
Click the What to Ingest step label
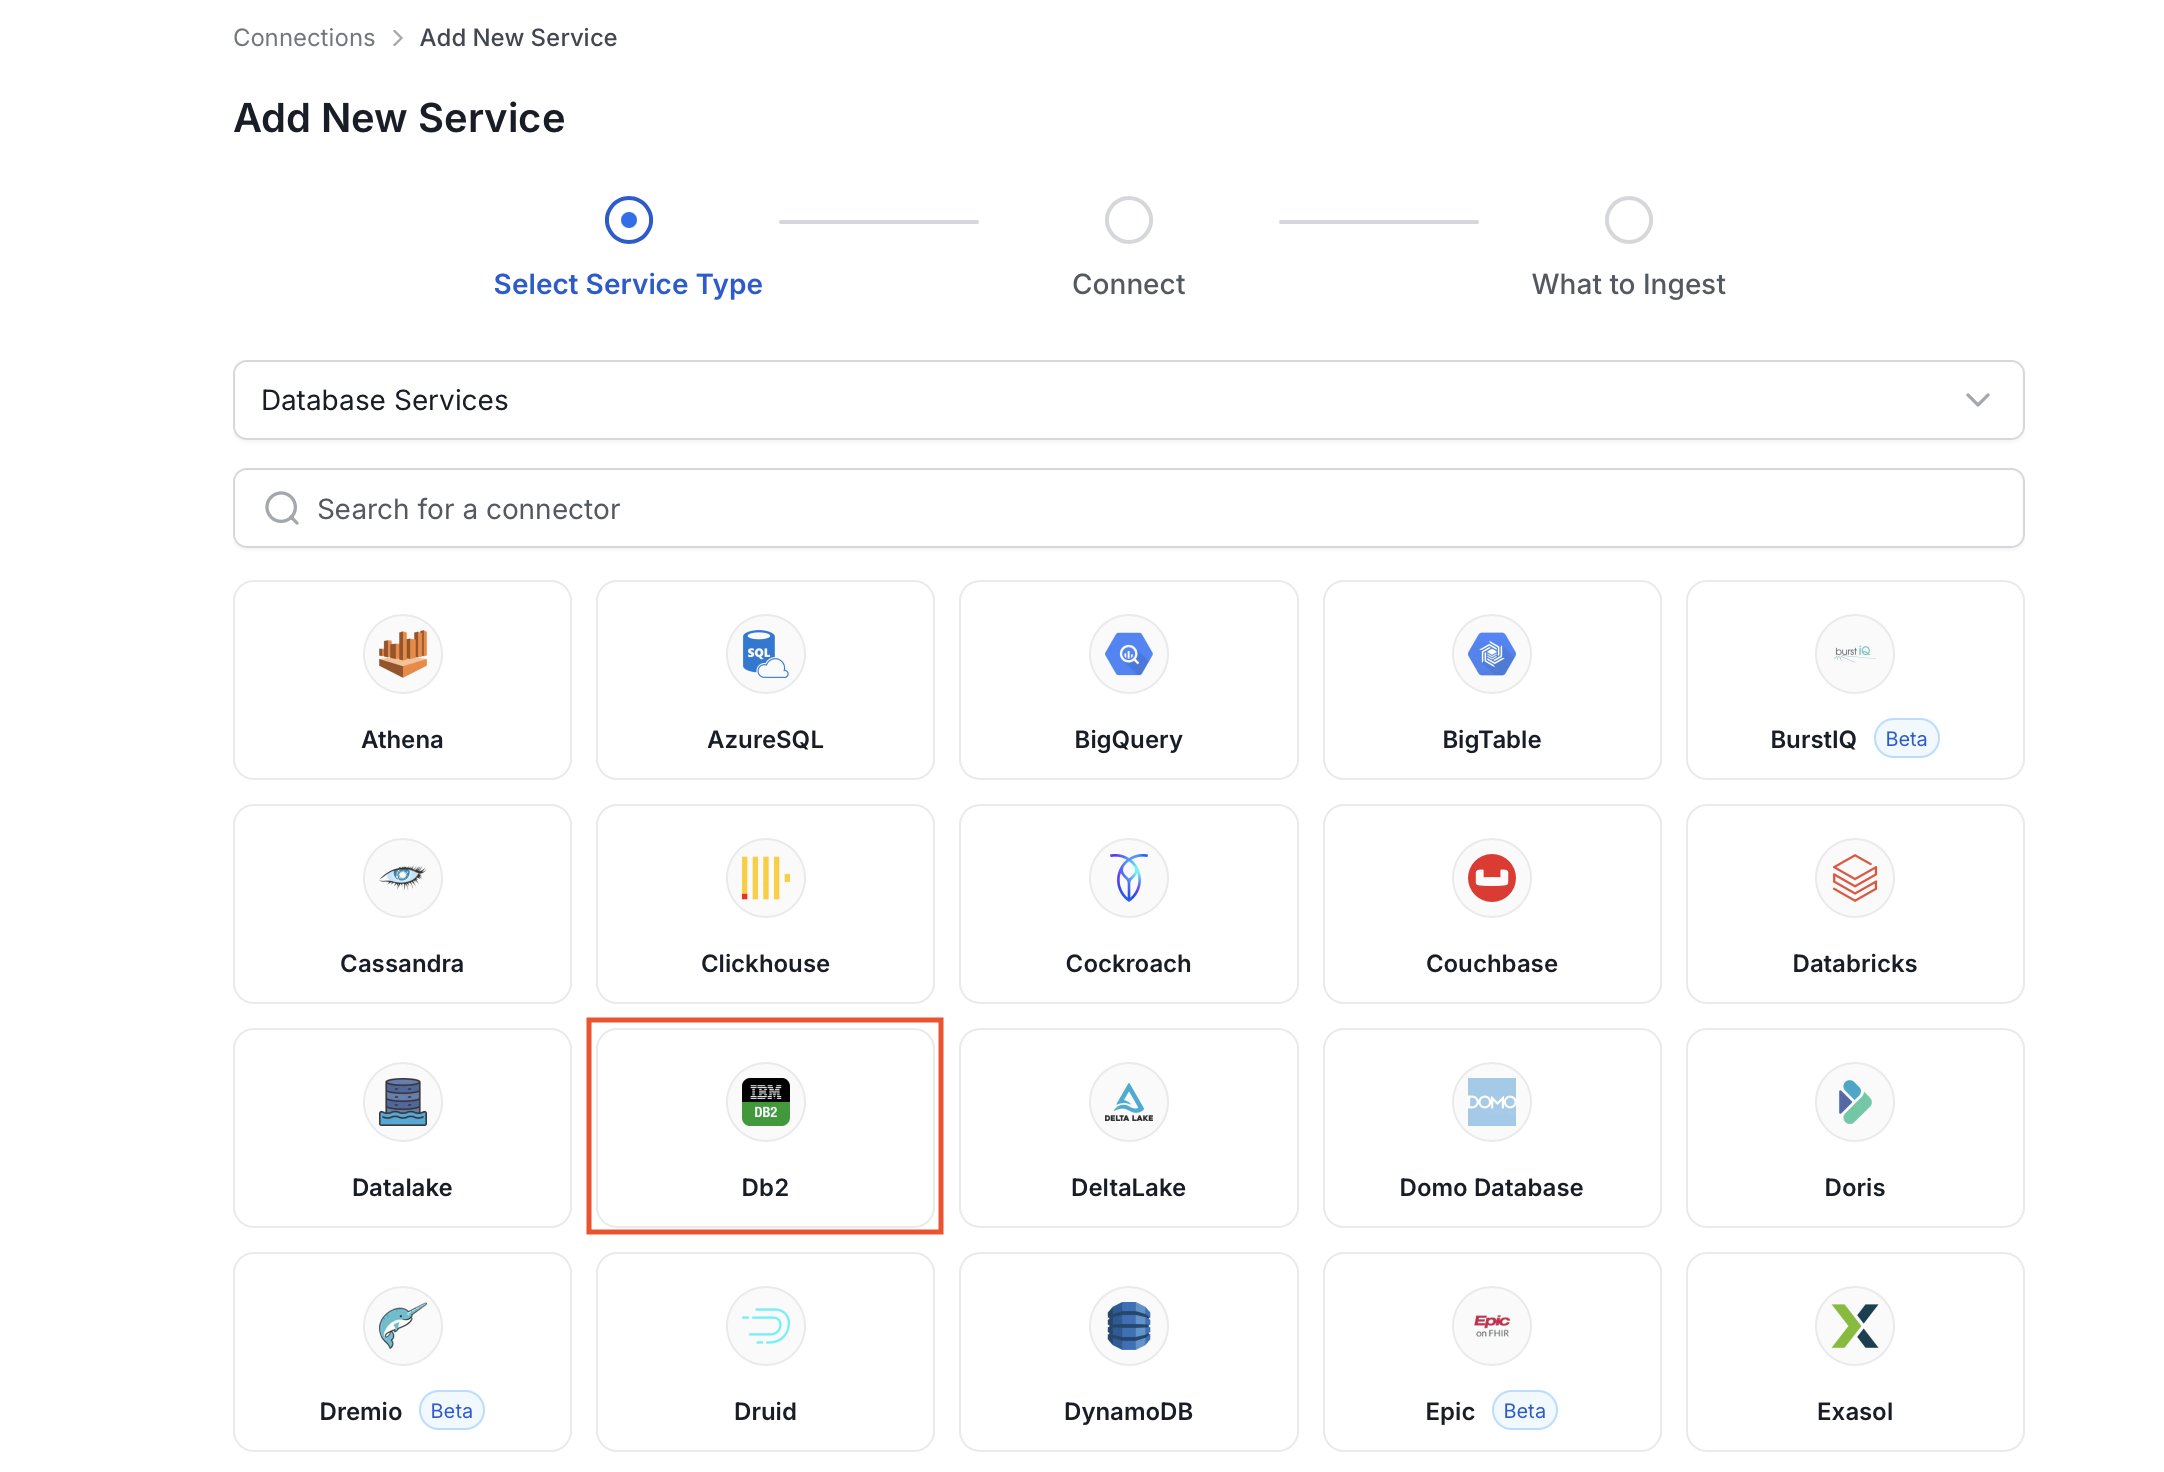(x=1628, y=284)
